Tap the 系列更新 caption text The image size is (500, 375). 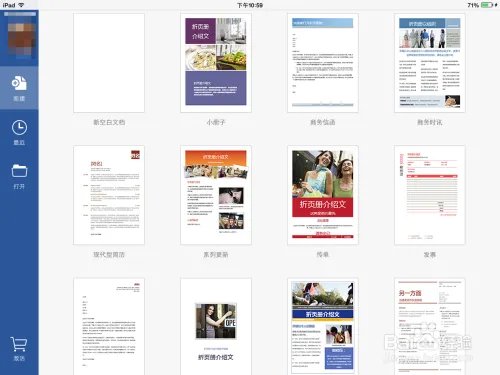tap(216, 255)
